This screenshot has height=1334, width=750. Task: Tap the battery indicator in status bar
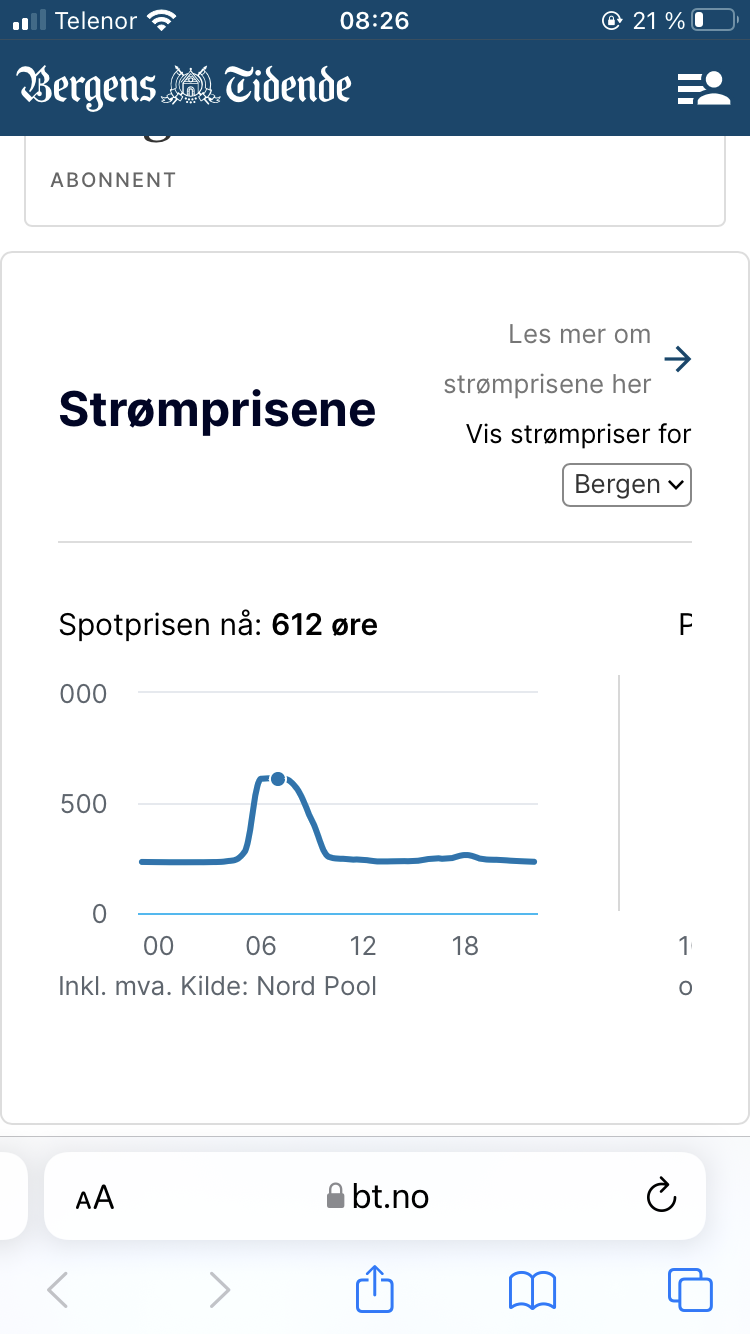click(713, 20)
